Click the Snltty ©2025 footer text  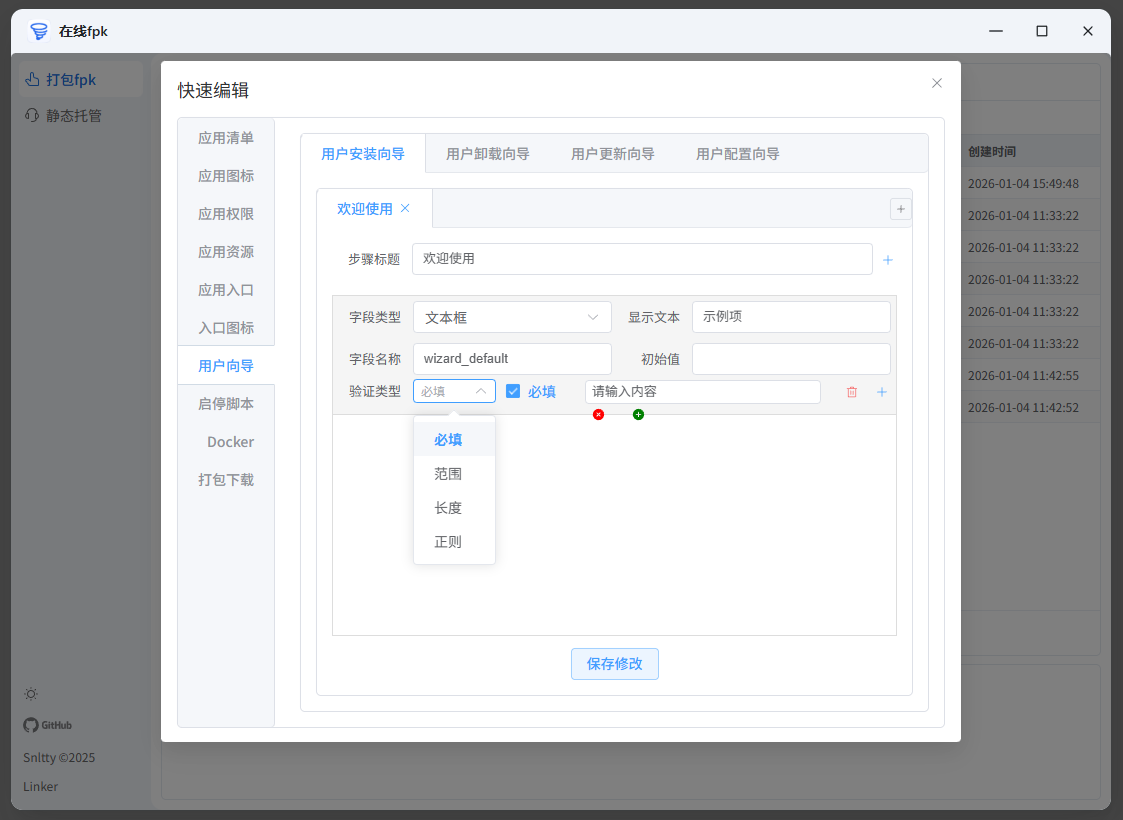tap(59, 758)
